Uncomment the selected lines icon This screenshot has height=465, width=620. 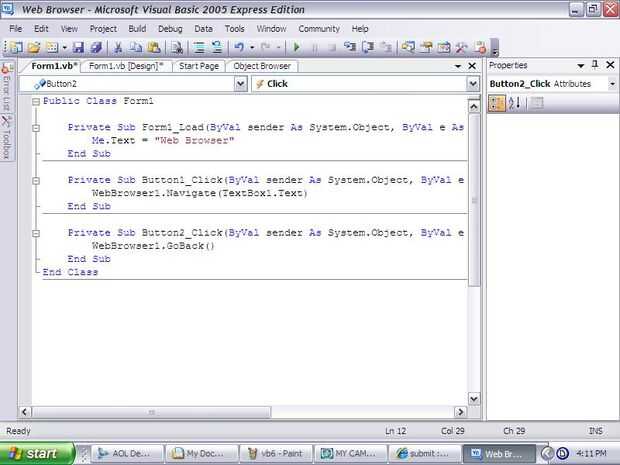(x=217, y=47)
